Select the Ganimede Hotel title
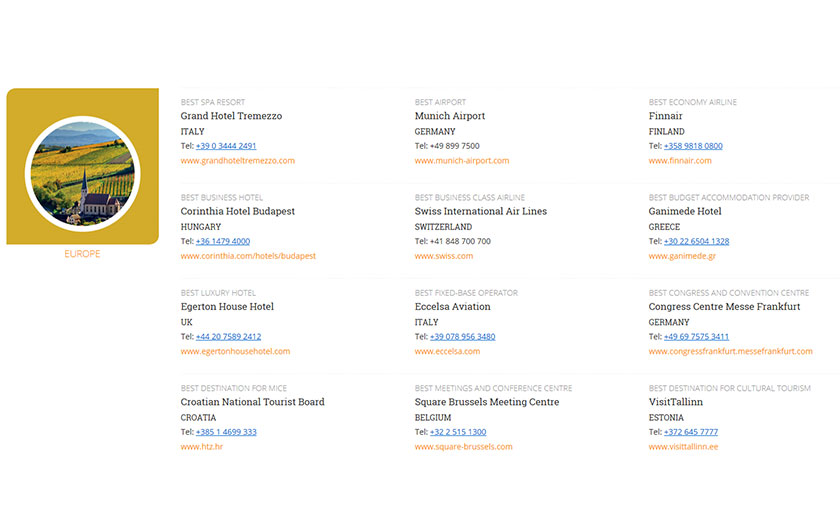840x525 pixels. 685,211
